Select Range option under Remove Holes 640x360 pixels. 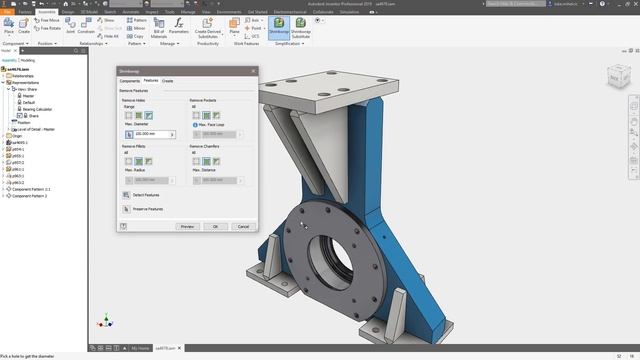point(149,116)
